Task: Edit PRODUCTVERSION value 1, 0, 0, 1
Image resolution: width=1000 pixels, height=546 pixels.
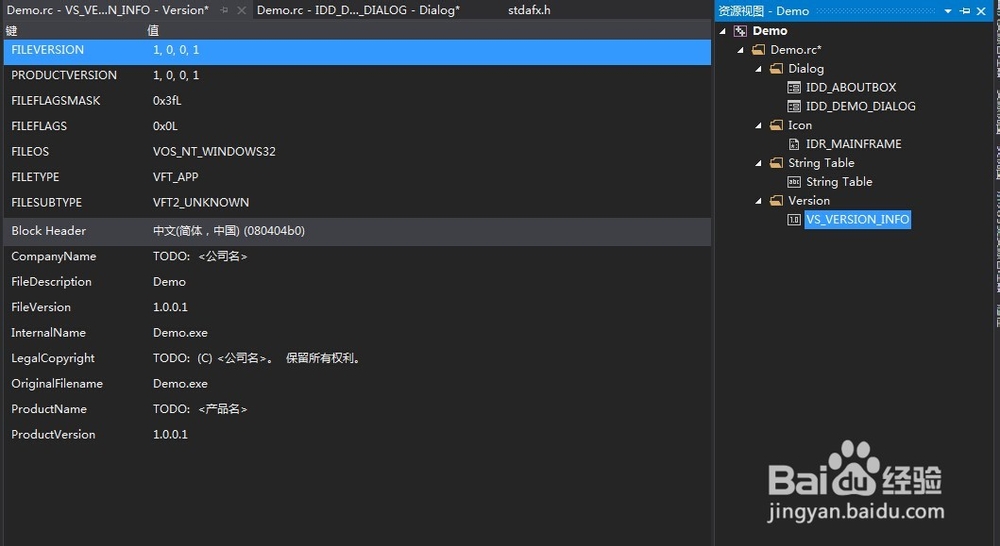Action: pos(176,75)
